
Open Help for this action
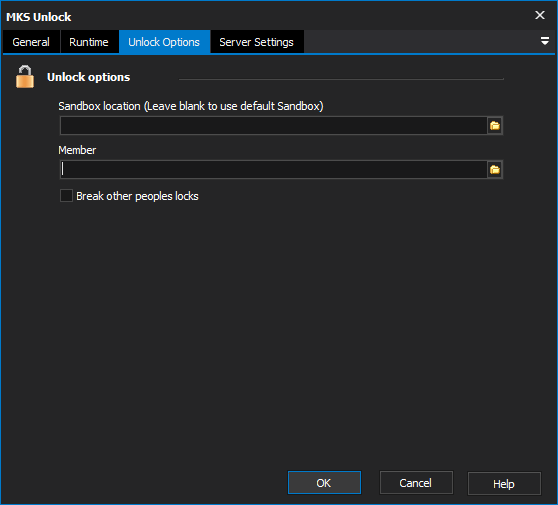click(x=504, y=483)
